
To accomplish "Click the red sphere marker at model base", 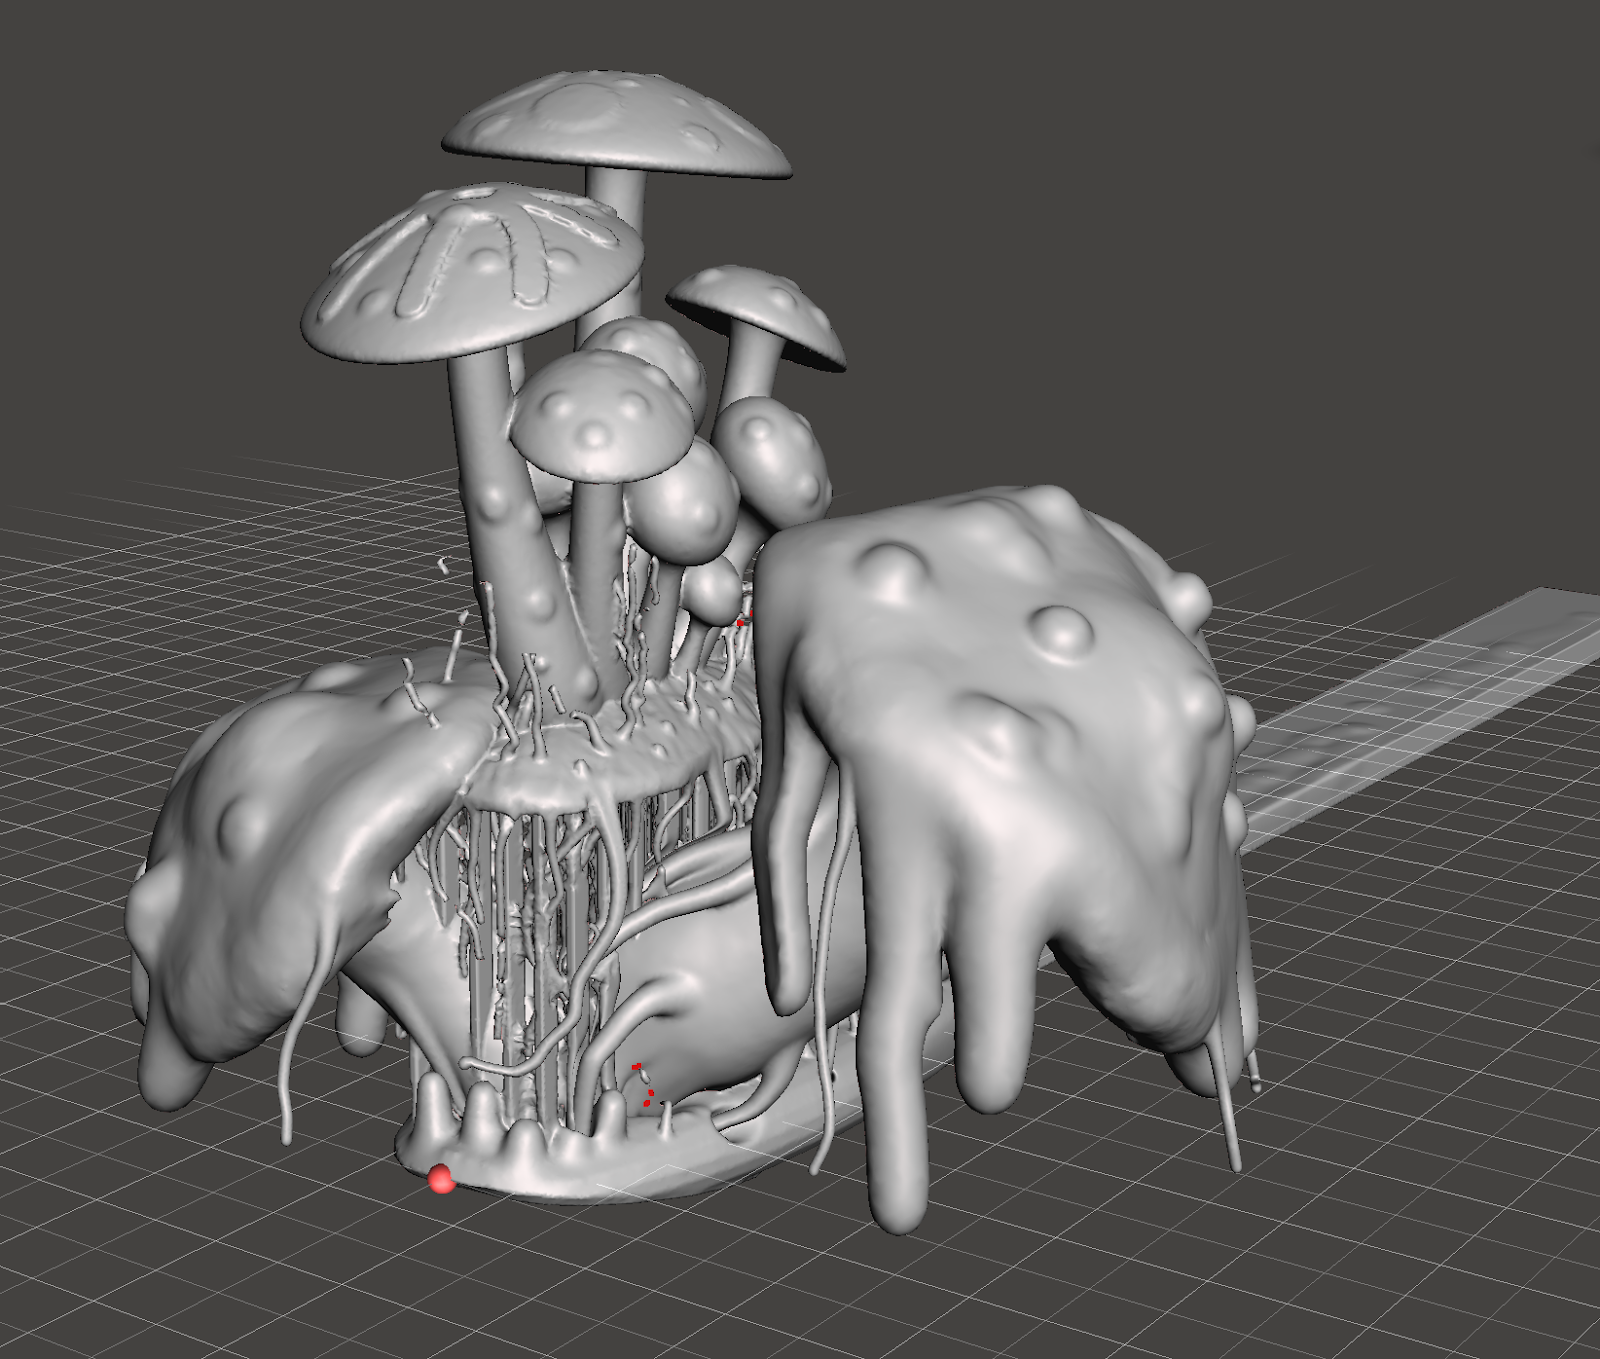I will [441, 1179].
